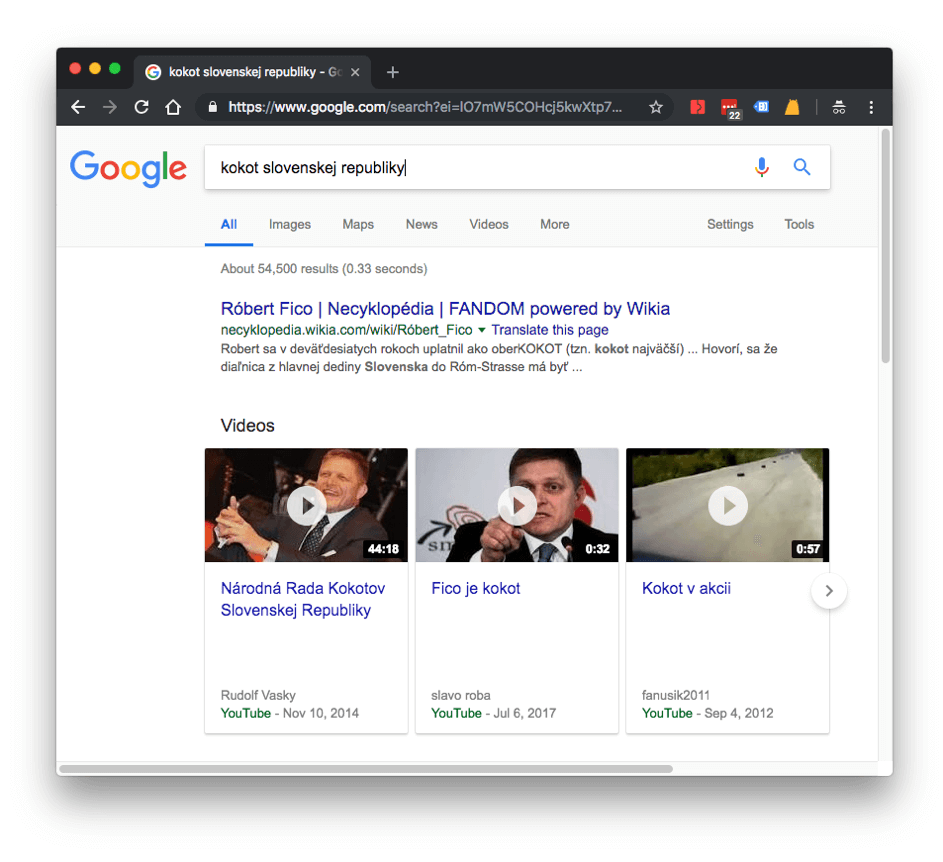
Task: Switch to the Videos tab
Action: 489,224
